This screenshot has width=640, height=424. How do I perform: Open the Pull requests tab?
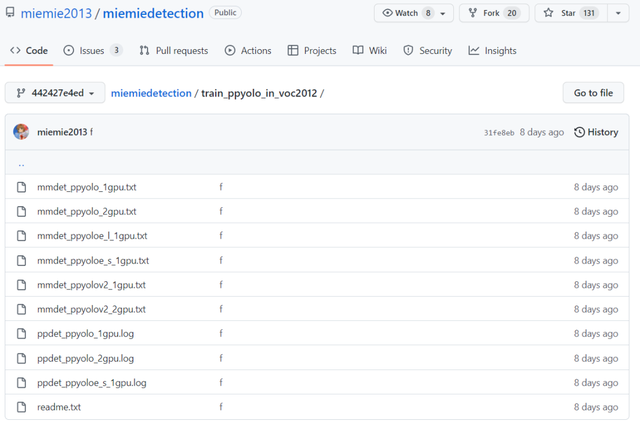click(x=173, y=51)
